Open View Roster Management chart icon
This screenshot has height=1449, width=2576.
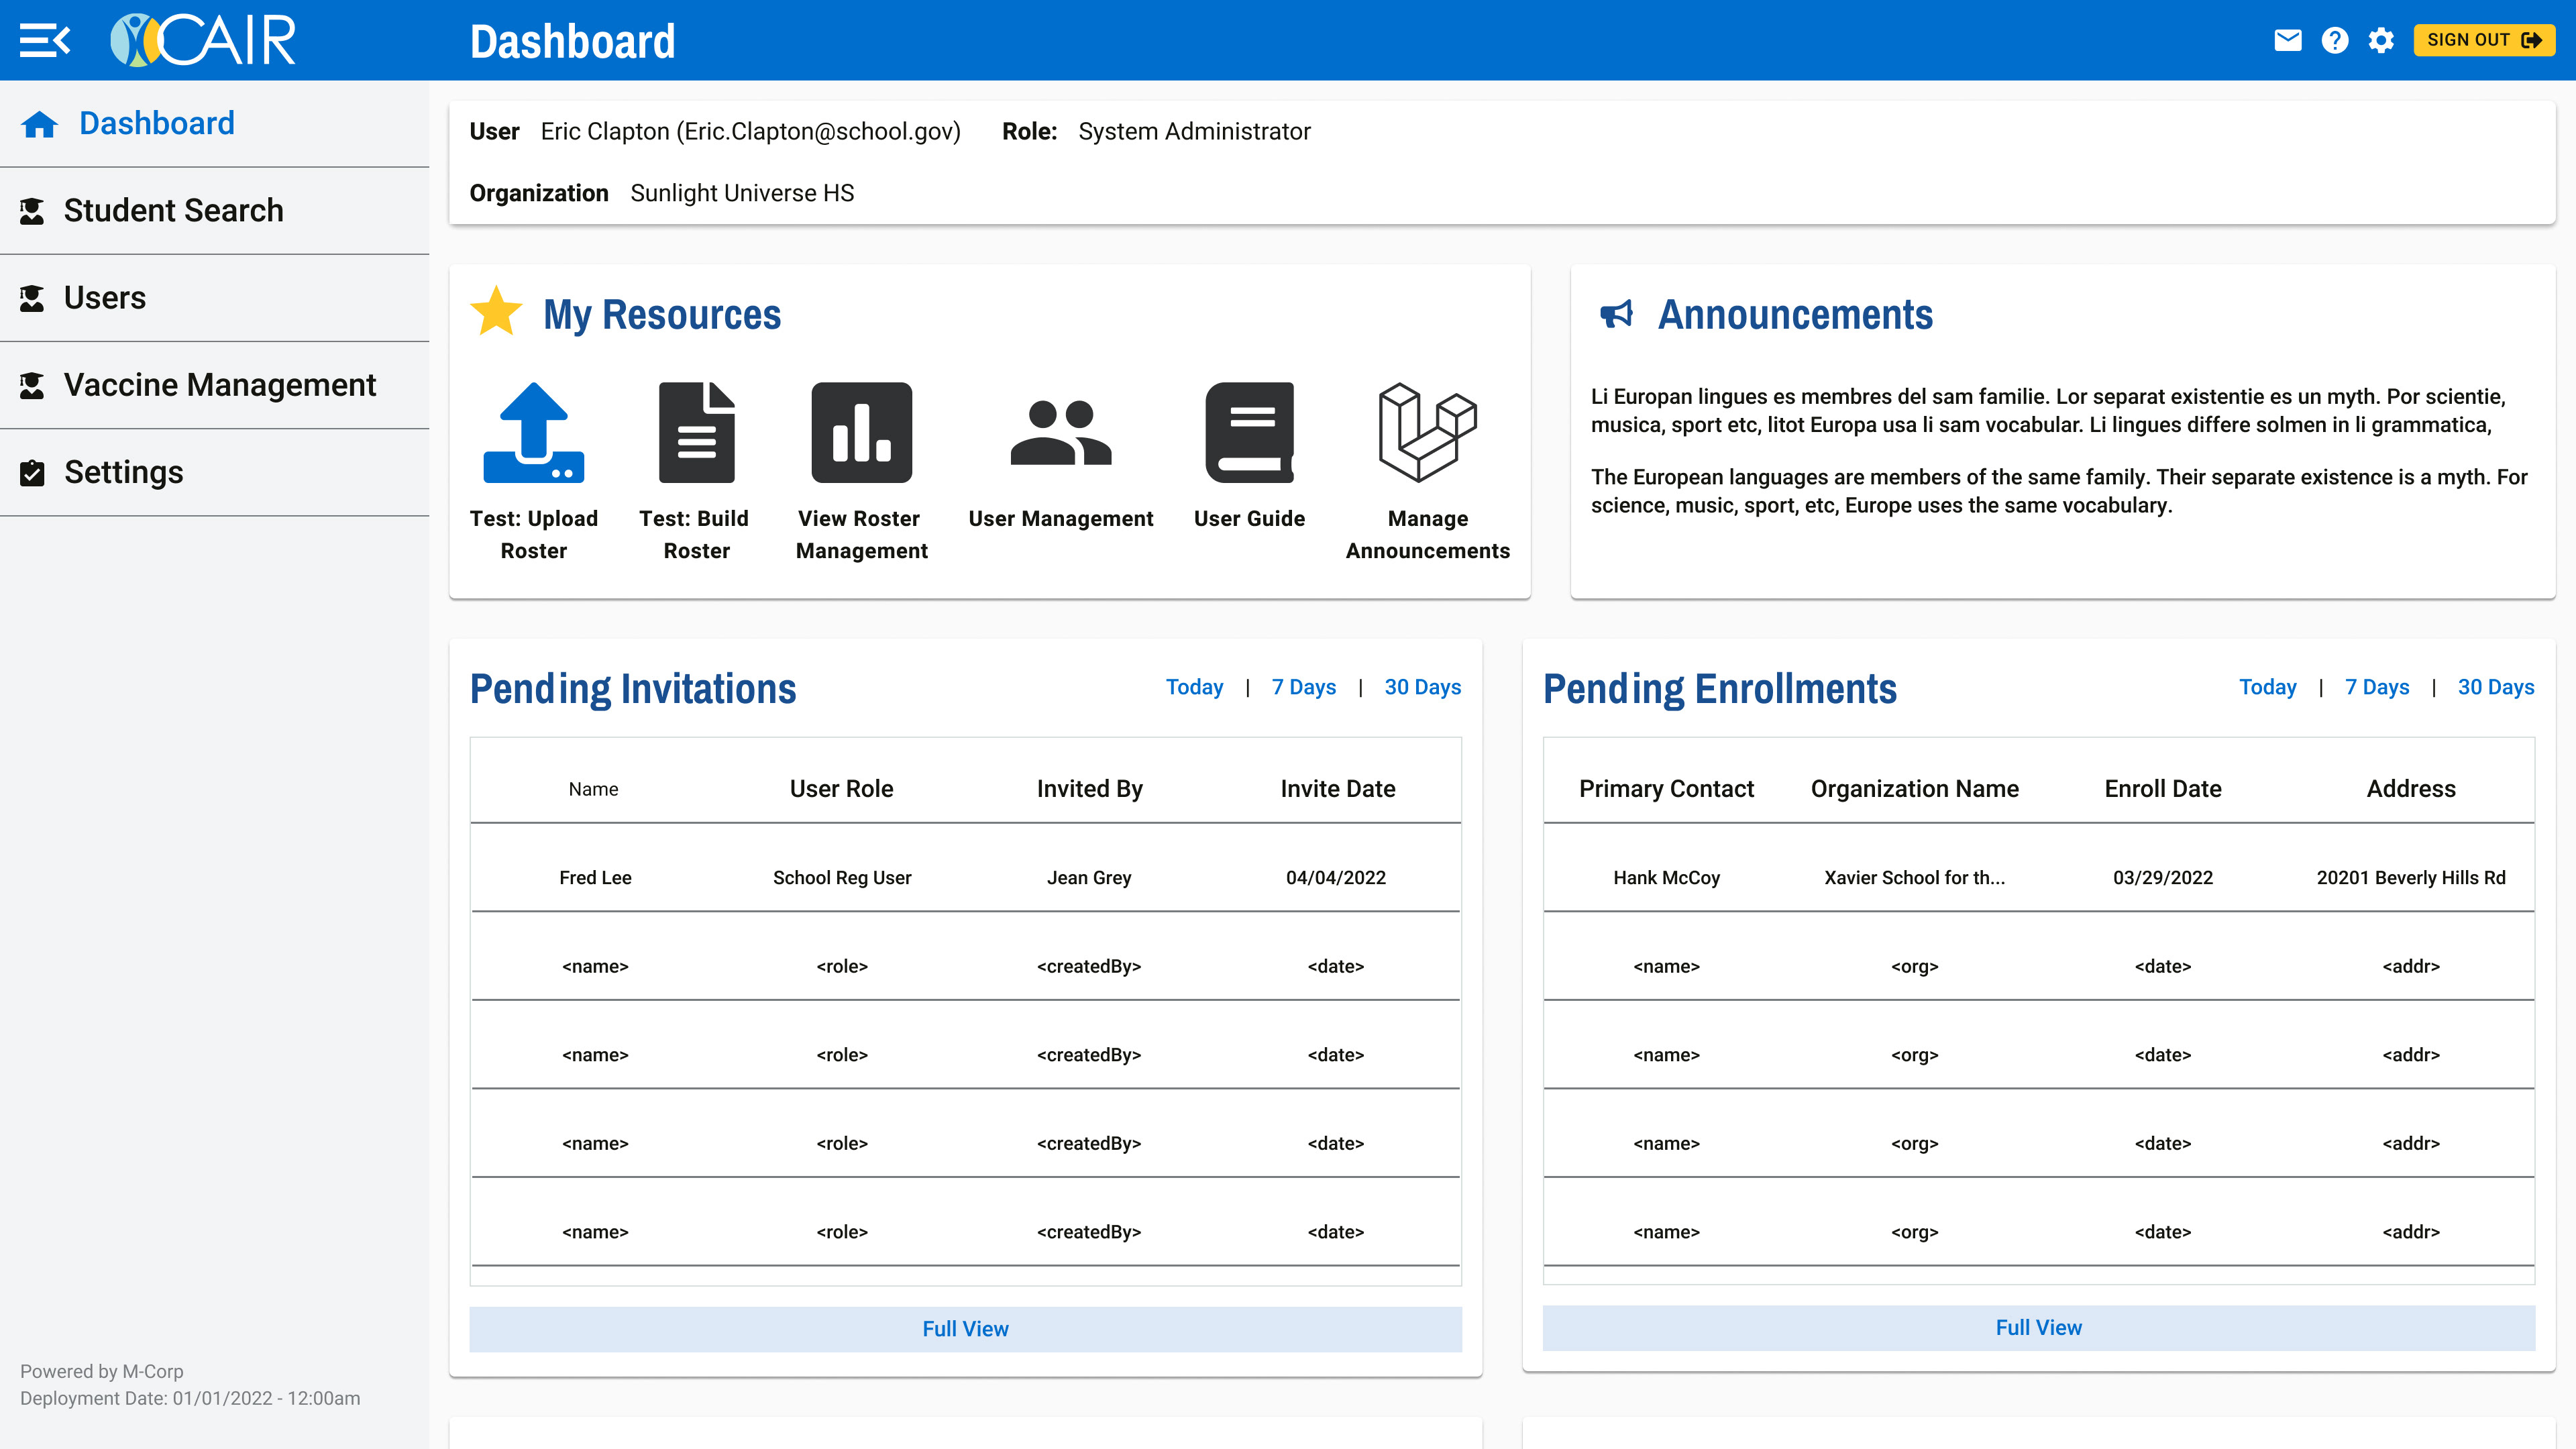coord(861,433)
